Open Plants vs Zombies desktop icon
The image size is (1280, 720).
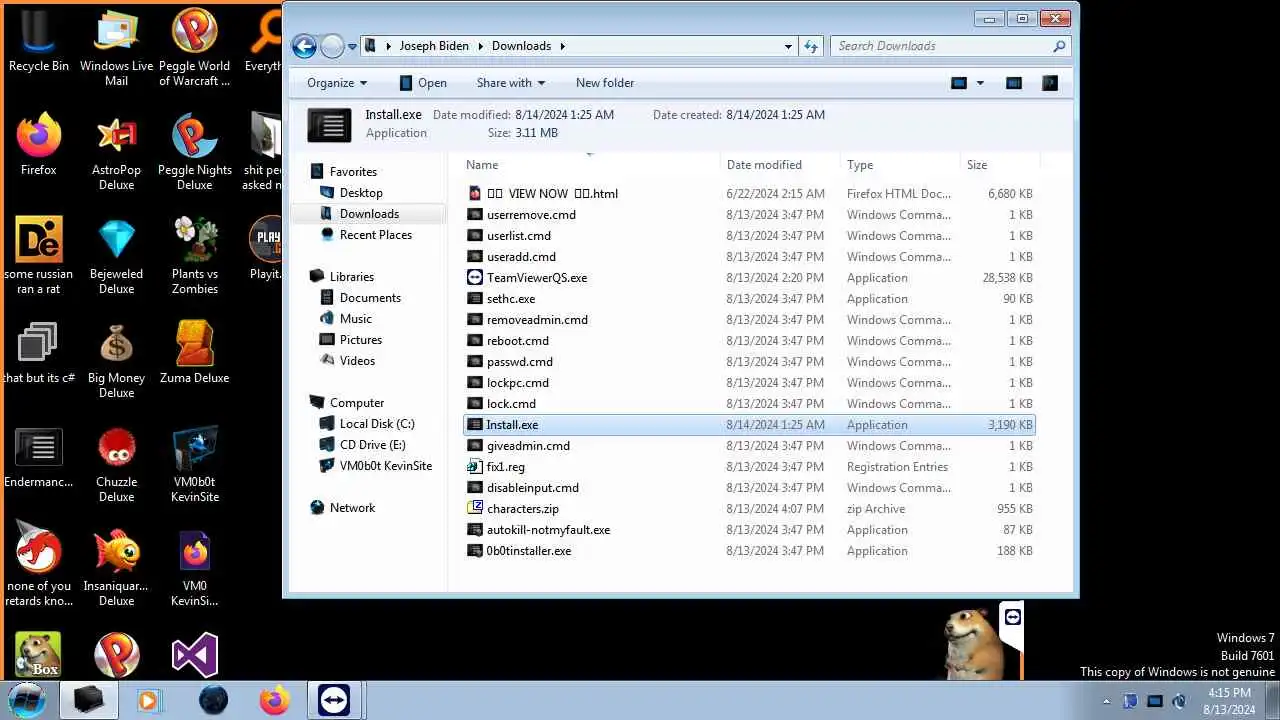pyautogui.click(x=194, y=256)
